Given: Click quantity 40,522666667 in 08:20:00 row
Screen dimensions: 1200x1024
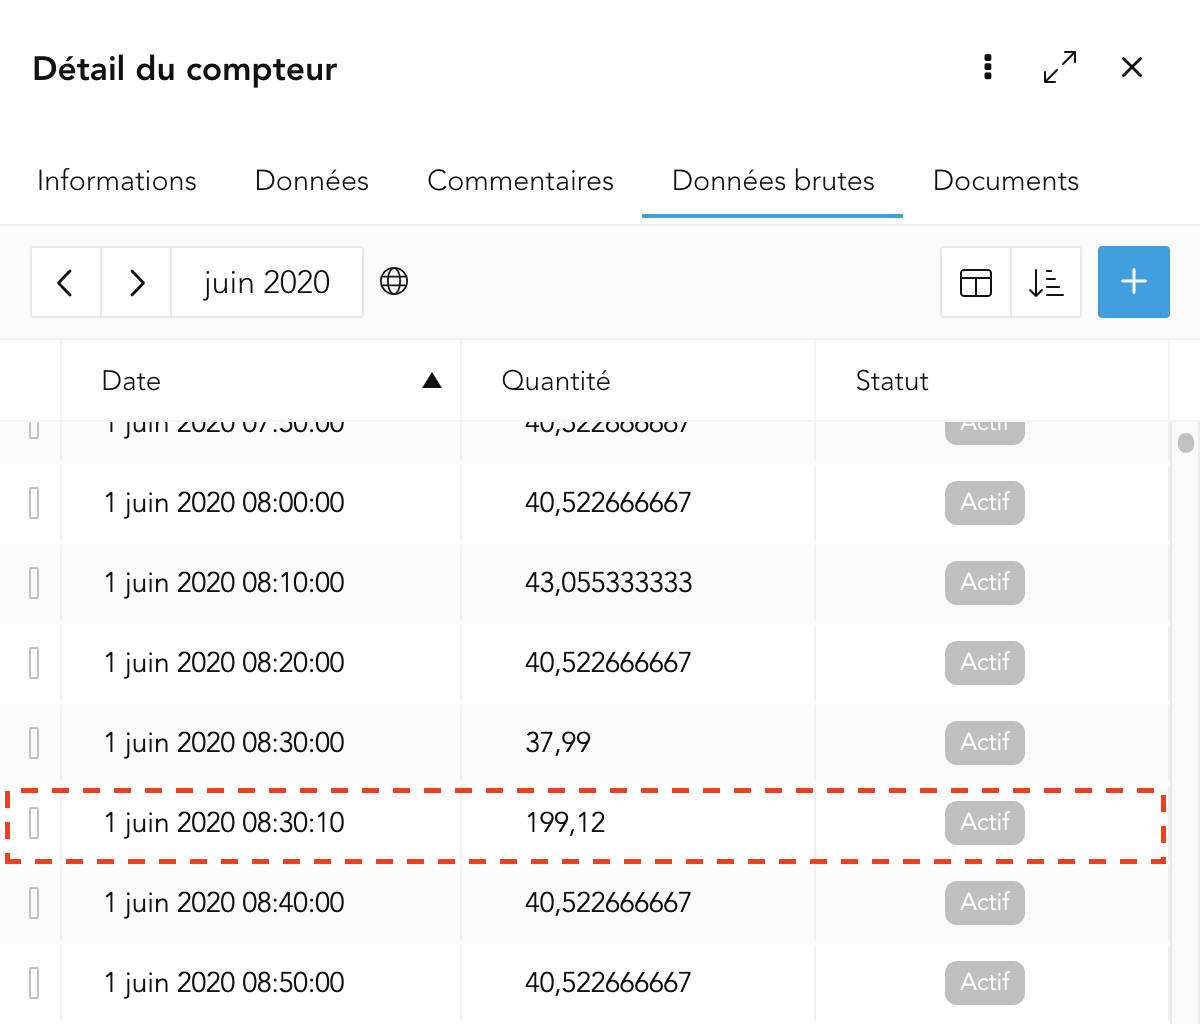Looking at the screenshot, I should pyautogui.click(x=608, y=662).
